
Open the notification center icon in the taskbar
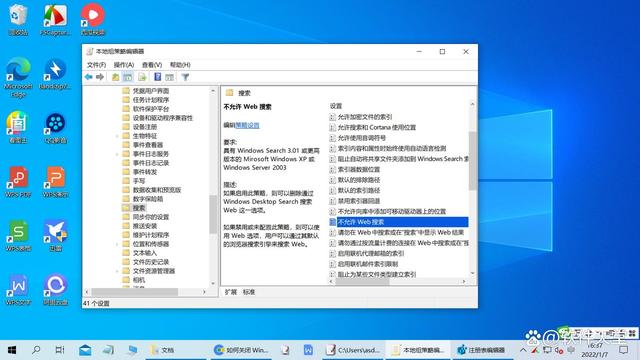pos(623,350)
